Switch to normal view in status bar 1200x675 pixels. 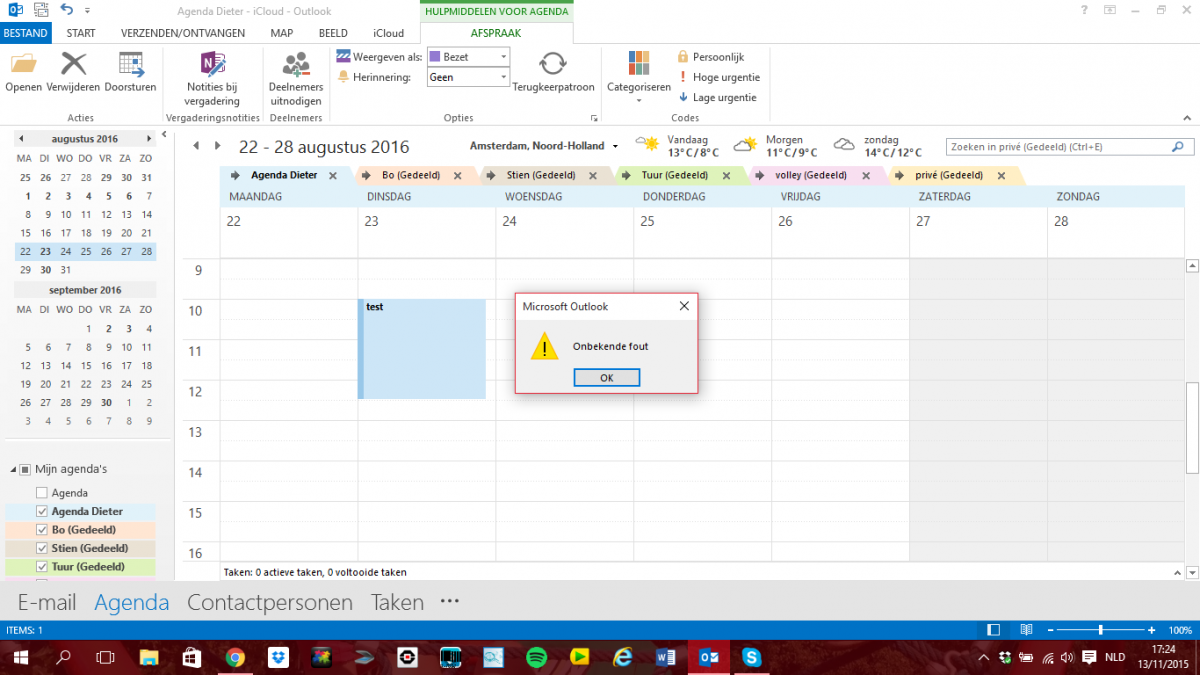click(993, 630)
